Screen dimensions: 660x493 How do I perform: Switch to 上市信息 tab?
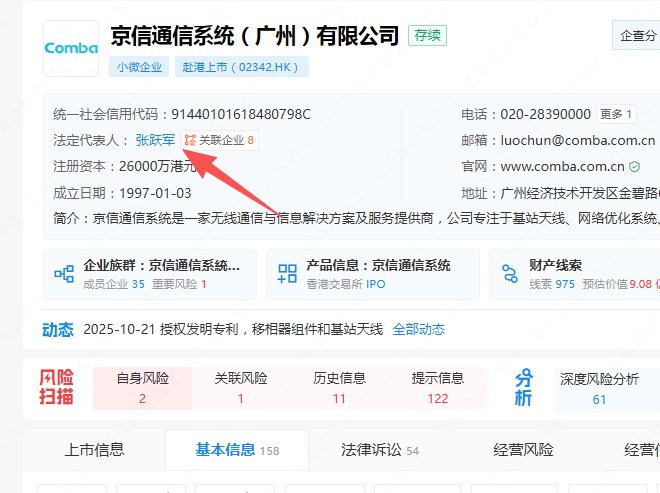pyautogui.click(x=94, y=450)
